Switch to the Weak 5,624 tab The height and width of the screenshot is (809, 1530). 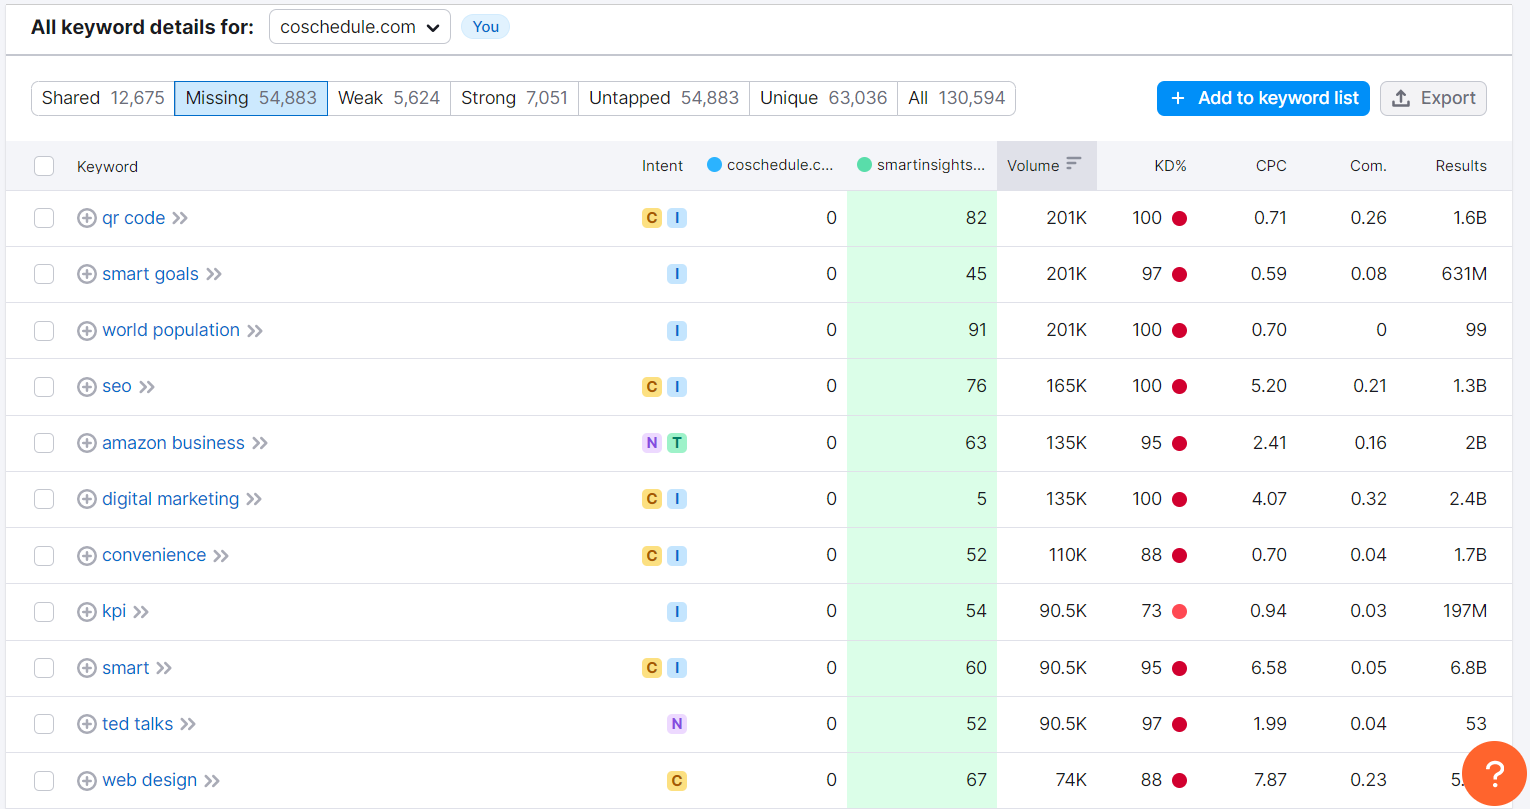pos(389,98)
